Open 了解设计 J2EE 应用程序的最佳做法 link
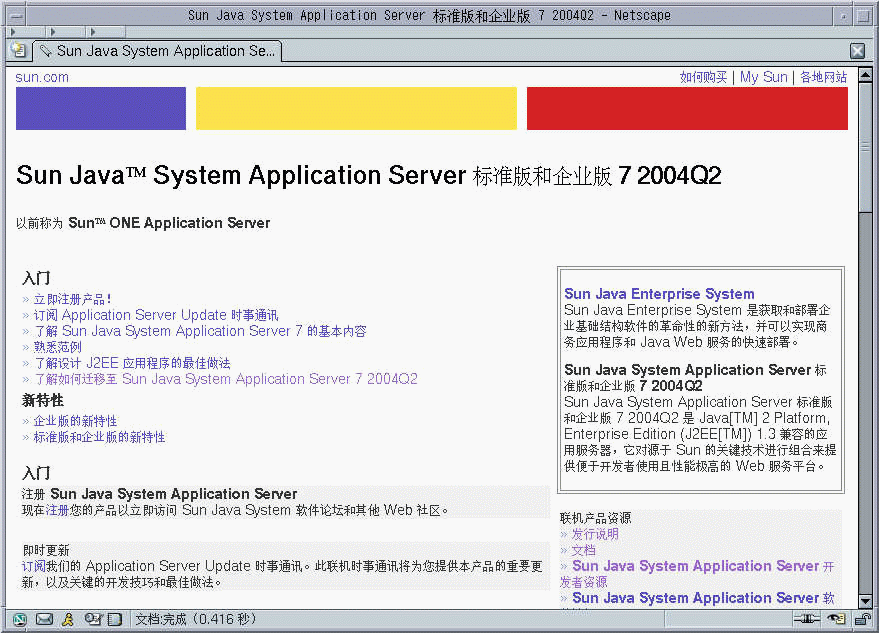Screen dimensions: 879x633 coord(132,363)
